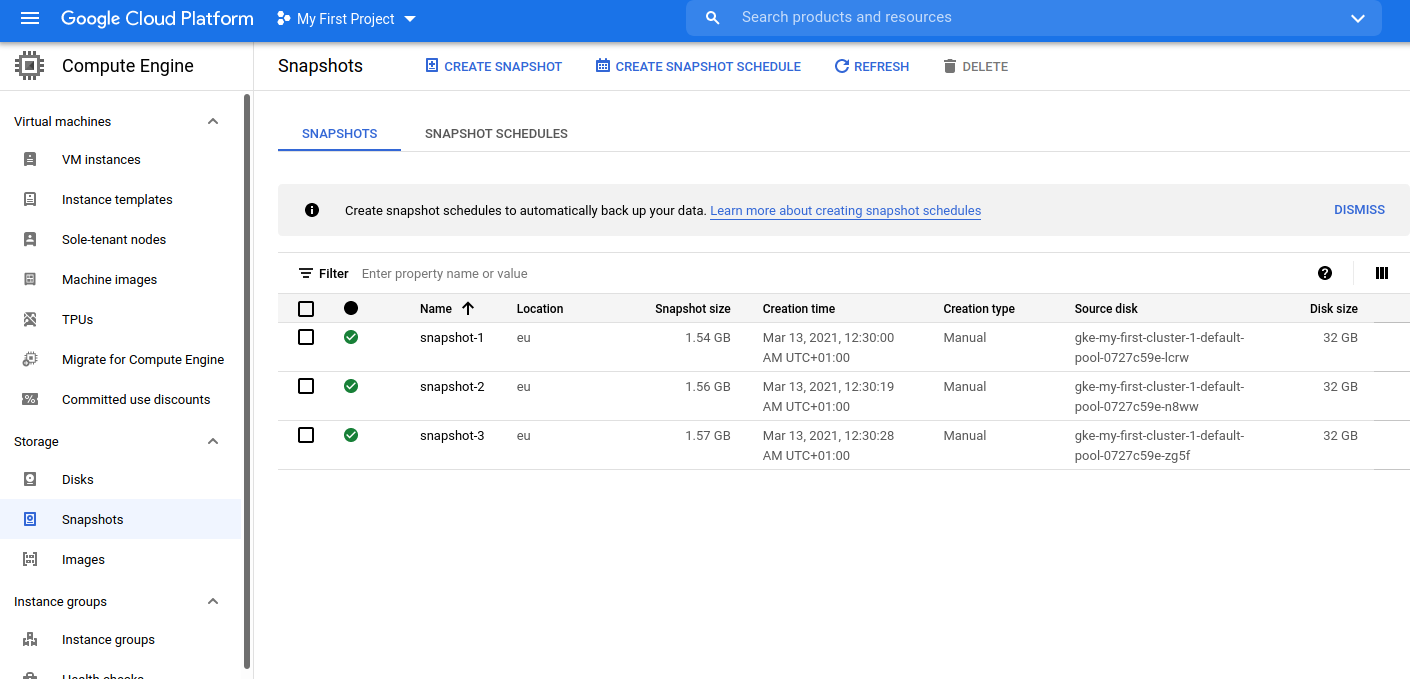
Task: Click the help question mark icon
Action: pyautogui.click(x=1325, y=273)
